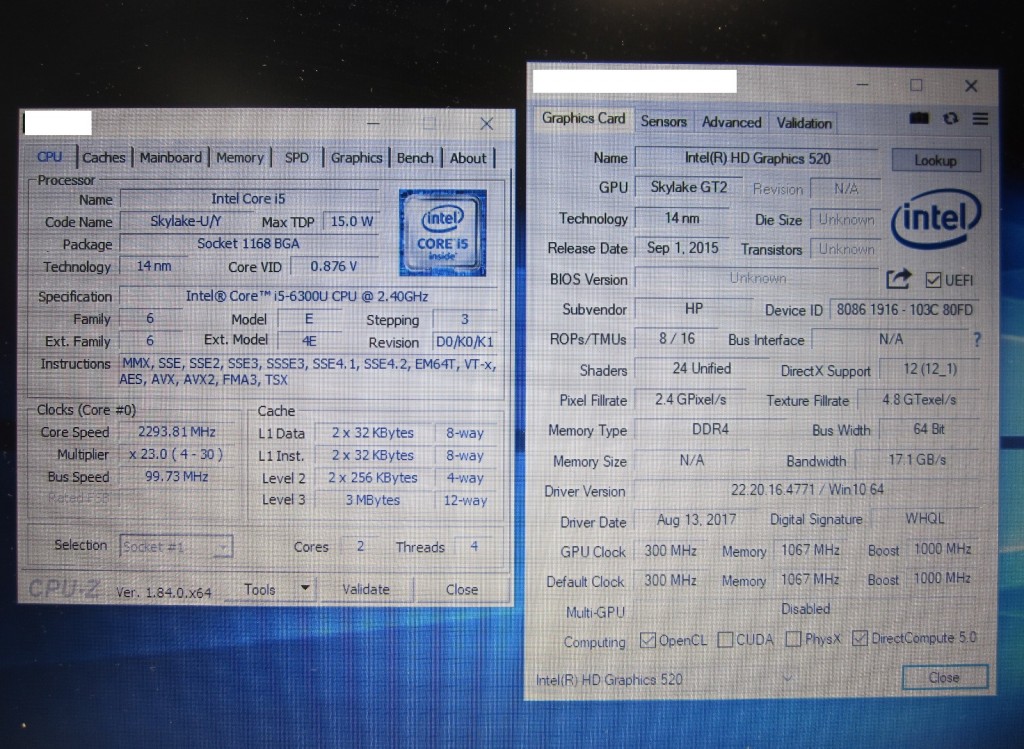Click the BIOS export share icon
1024x749 pixels.
click(898, 279)
